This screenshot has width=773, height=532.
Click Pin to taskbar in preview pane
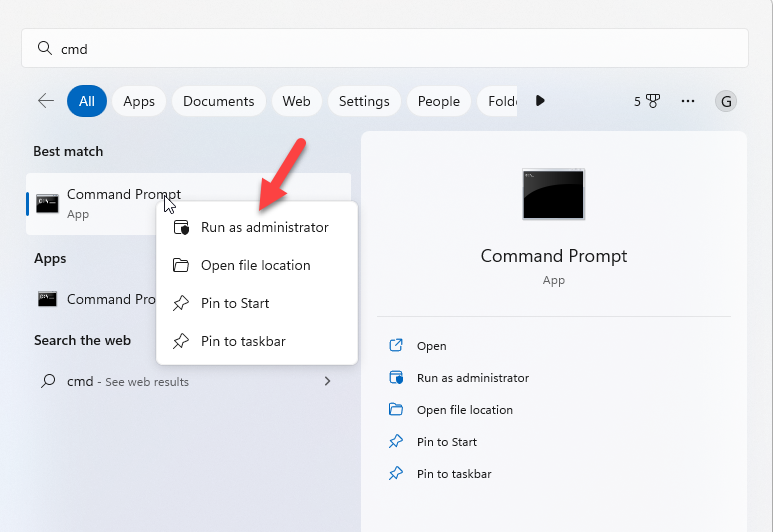[454, 474]
